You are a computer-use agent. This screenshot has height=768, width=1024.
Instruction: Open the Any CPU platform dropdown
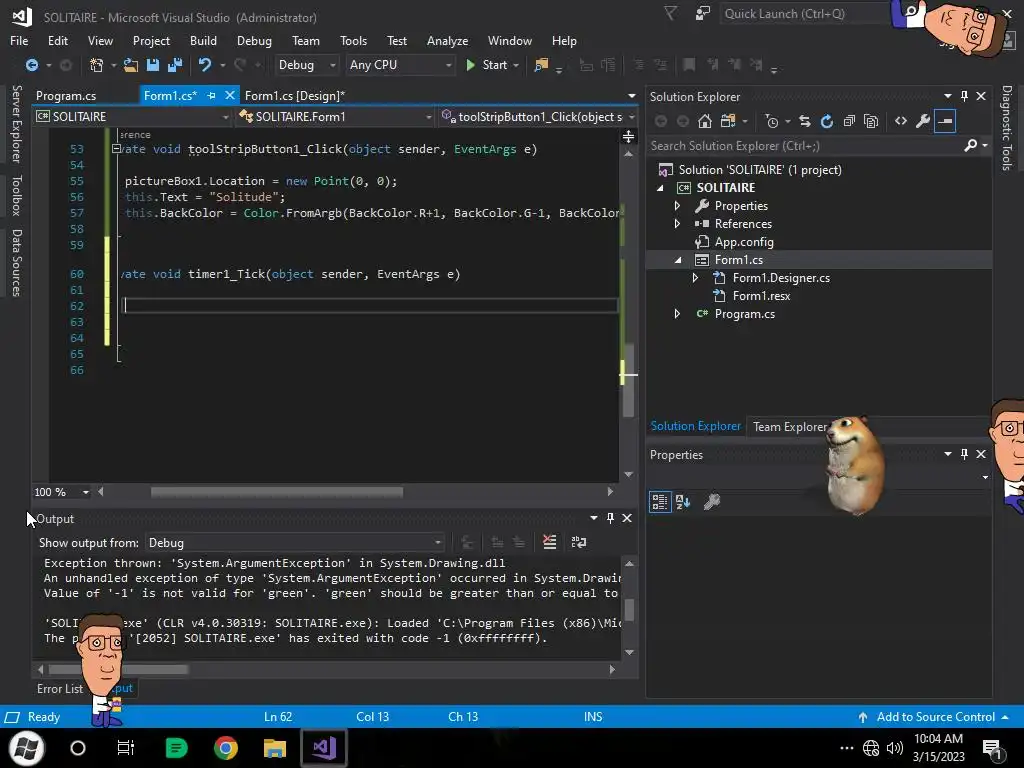[400, 65]
